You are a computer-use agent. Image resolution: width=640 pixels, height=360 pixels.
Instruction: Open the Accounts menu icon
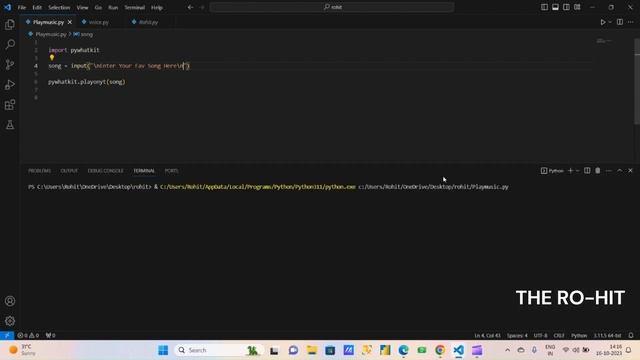click(10, 301)
